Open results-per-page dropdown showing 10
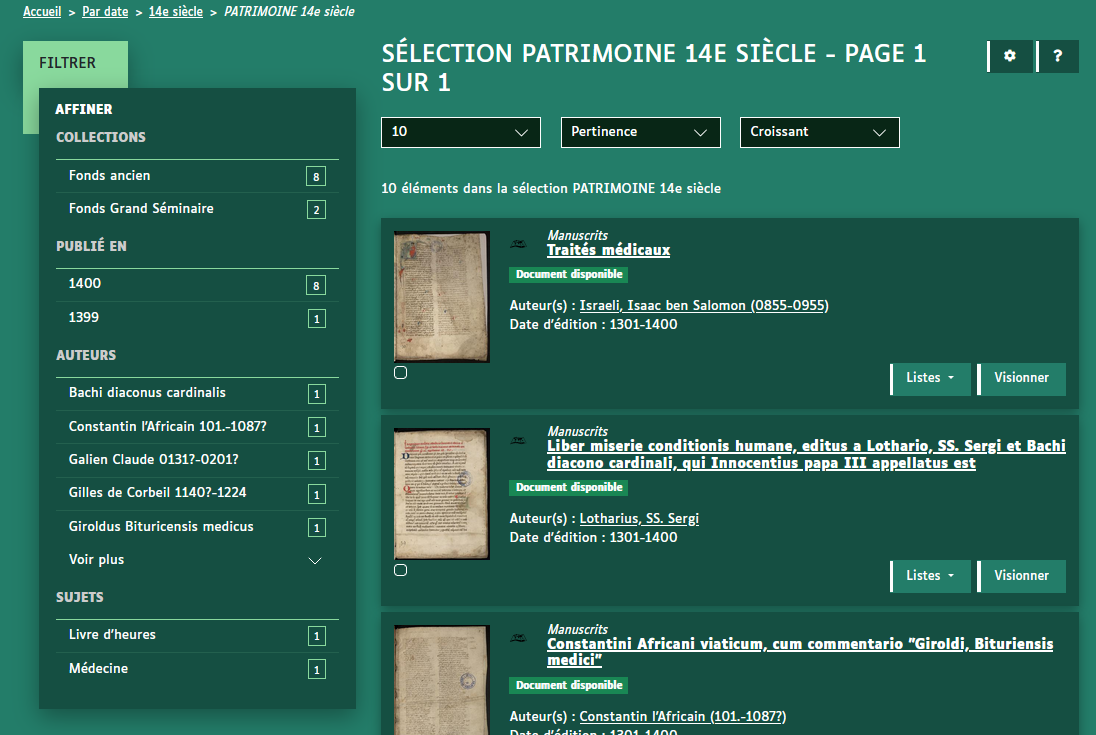 (460, 132)
